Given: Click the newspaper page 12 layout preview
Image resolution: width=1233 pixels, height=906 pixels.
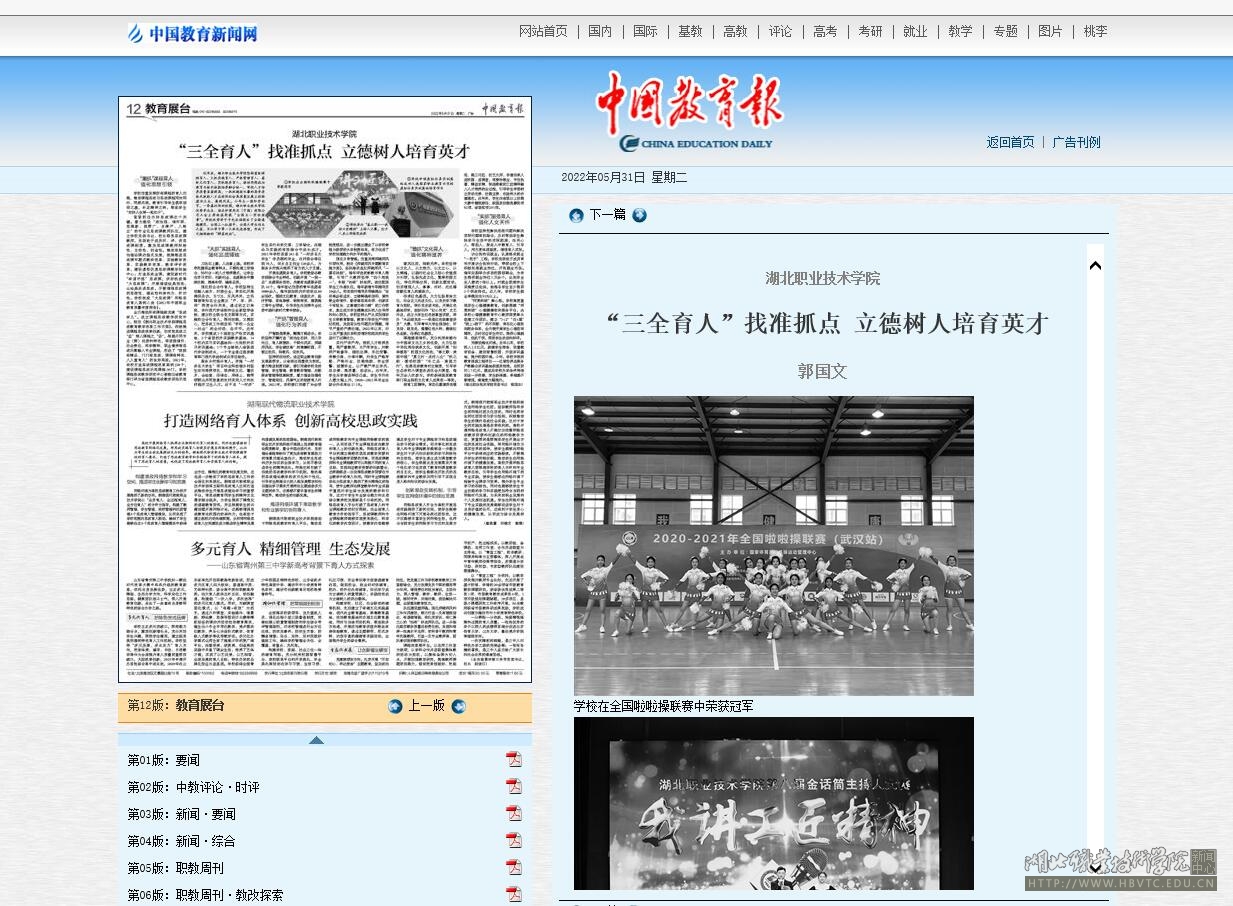Looking at the screenshot, I should point(325,390).
